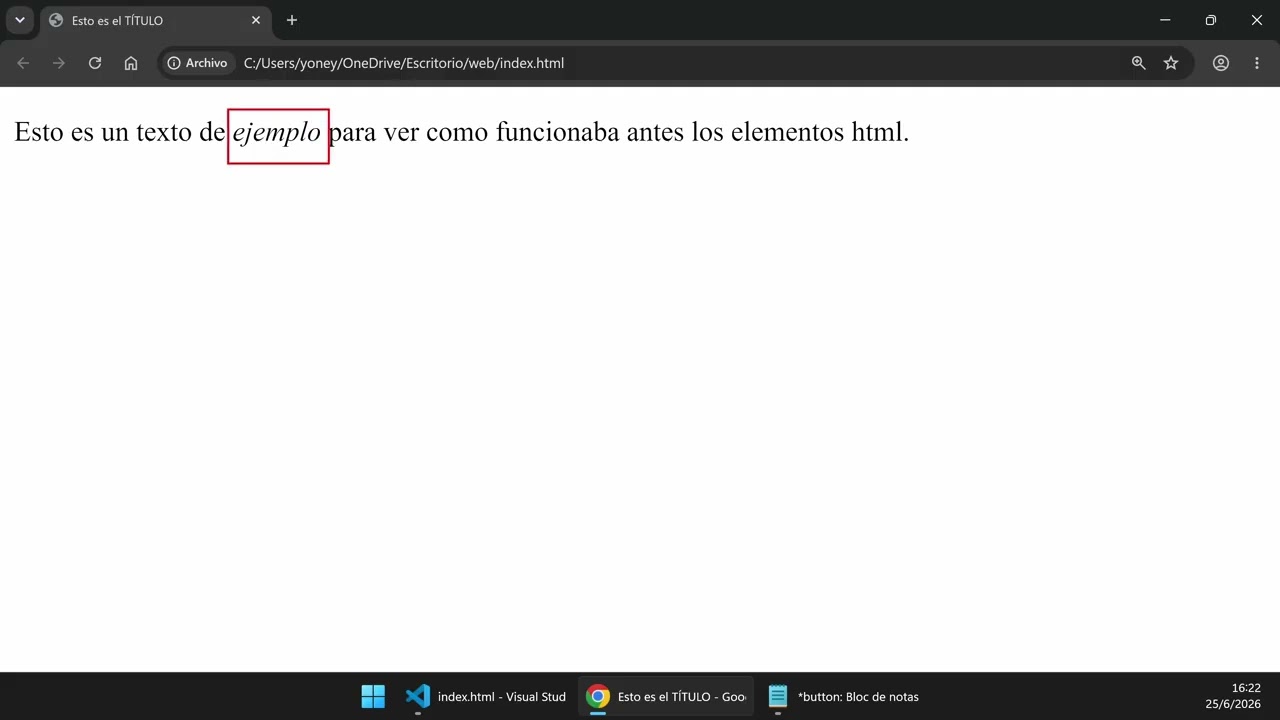Open the zoom magnifier control

[x=1138, y=63]
